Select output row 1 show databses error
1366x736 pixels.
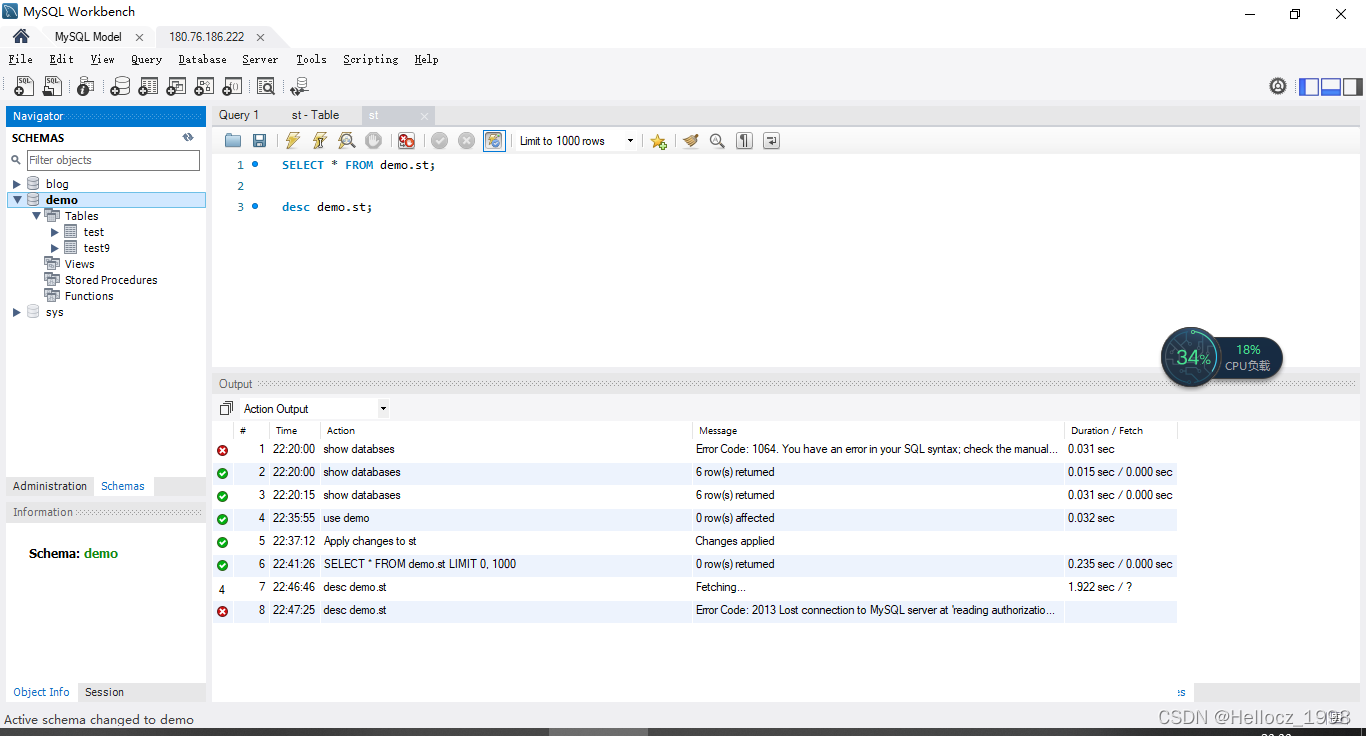pyautogui.click(x=695, y=449)
